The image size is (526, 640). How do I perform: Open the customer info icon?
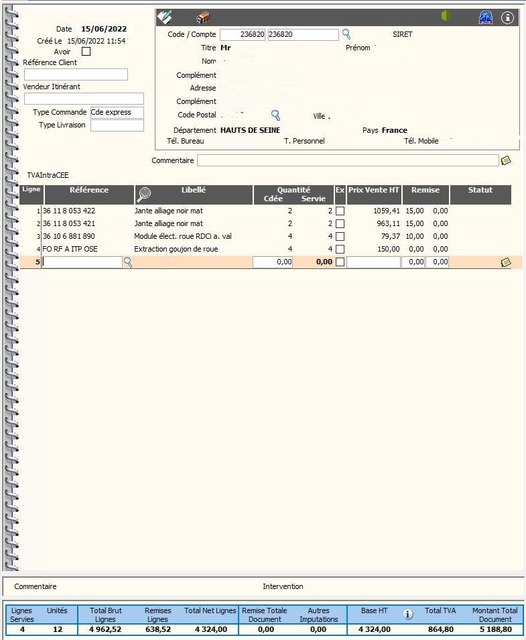pyautogui.click(x=507, y=18)
